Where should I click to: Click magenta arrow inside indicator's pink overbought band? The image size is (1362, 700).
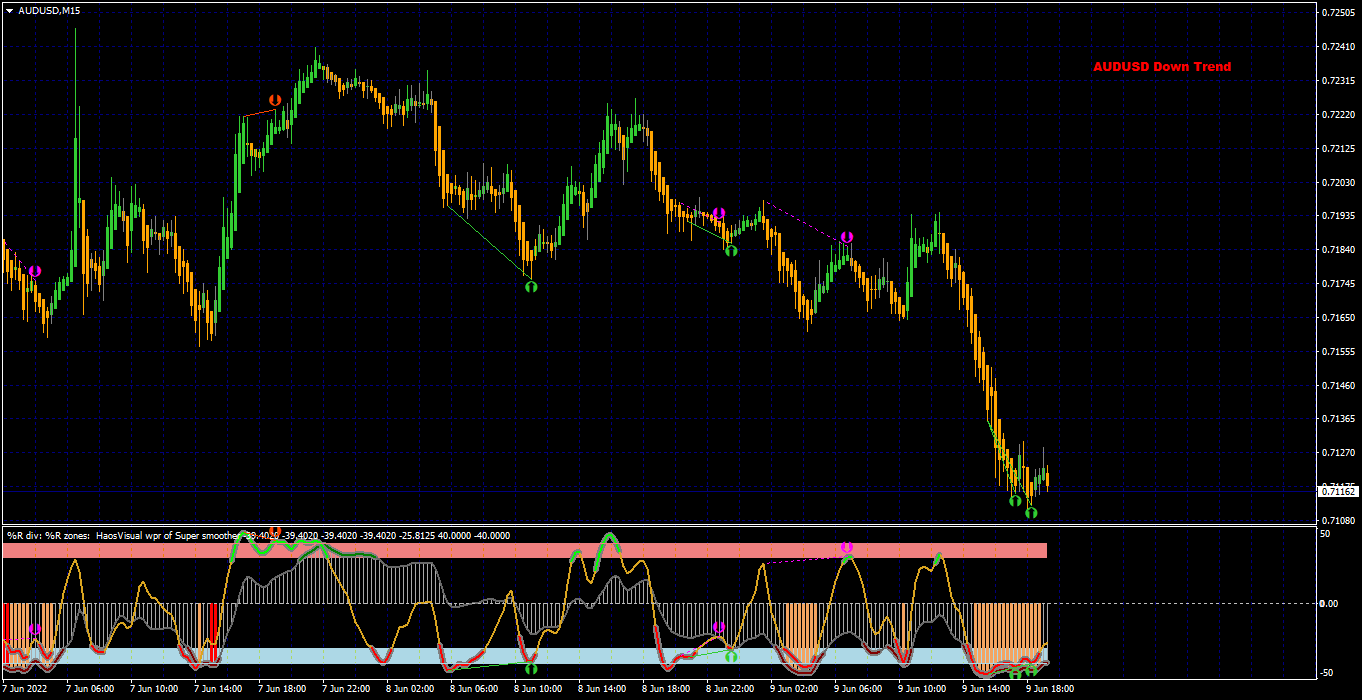pos(847,548)
